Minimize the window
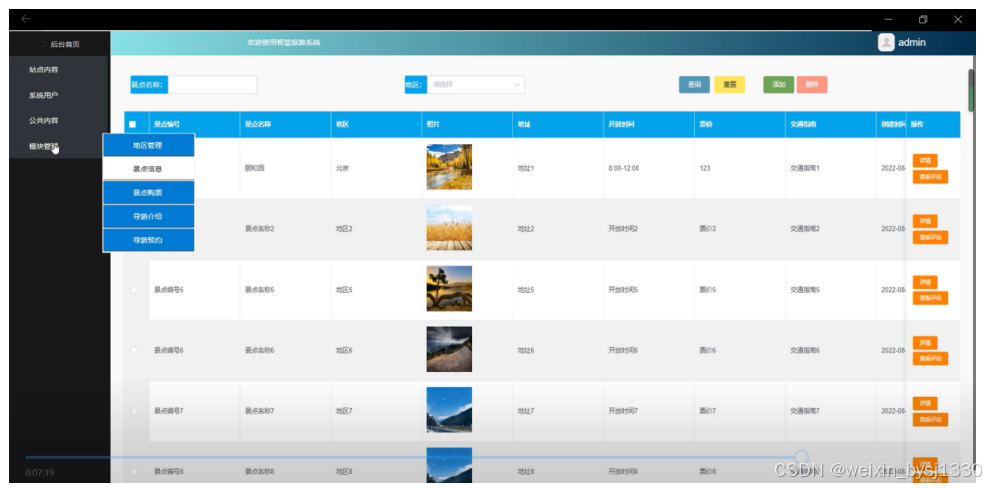This screenshot has height=488, width=986. 888,19
